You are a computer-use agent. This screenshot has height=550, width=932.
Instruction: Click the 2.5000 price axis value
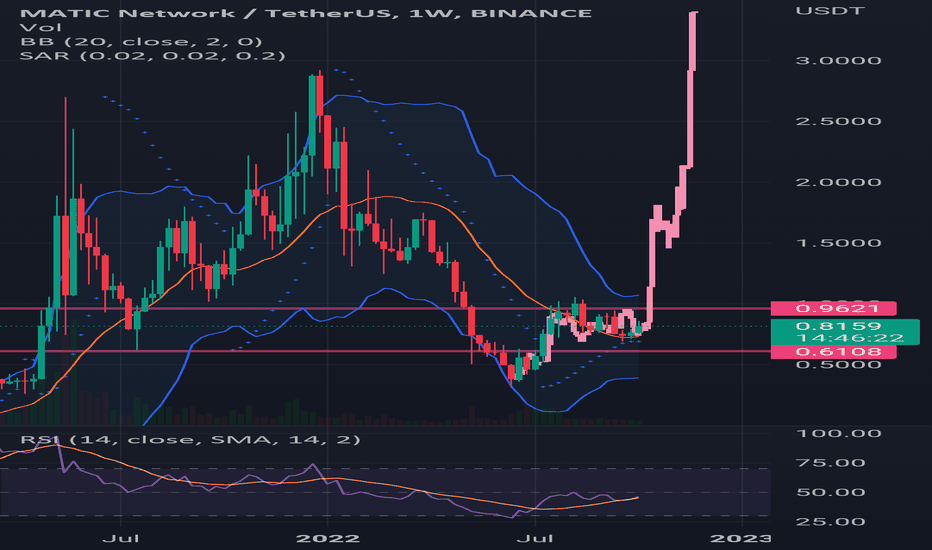click(x=838, y=121)
